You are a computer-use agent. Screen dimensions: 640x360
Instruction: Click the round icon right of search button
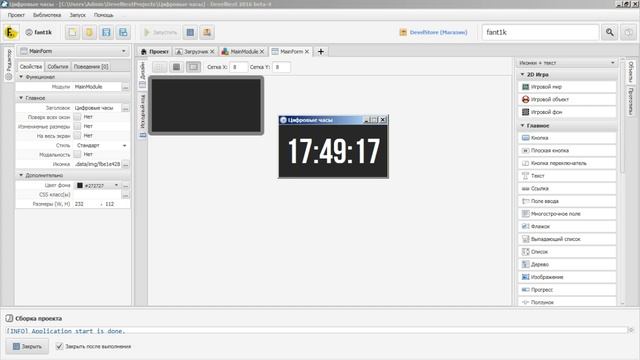629,32
